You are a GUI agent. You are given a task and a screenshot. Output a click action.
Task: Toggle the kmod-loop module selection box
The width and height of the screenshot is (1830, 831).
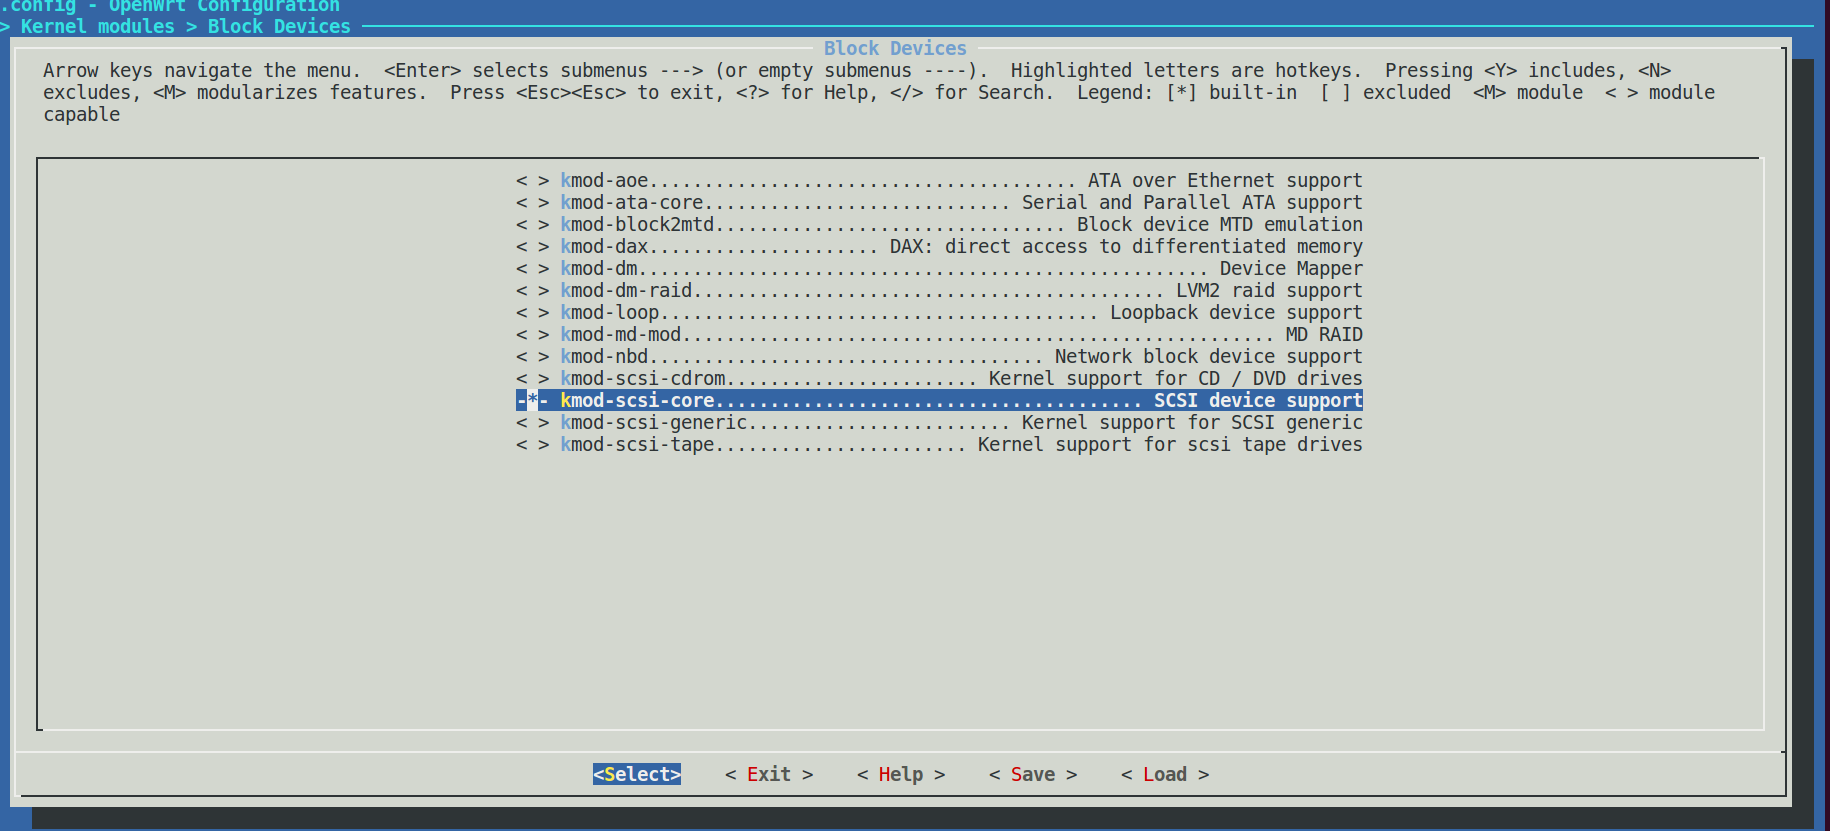pyautogui.click(x=533, y=313)
